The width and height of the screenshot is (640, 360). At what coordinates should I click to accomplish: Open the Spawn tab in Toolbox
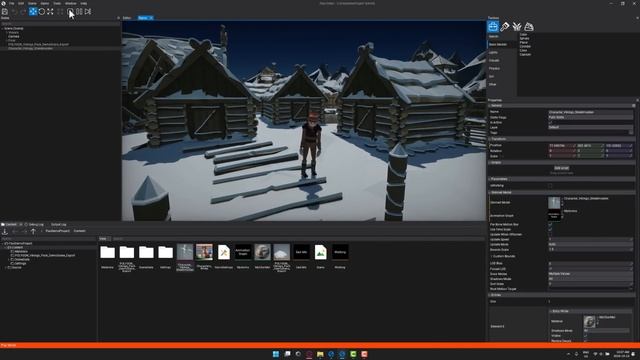tap(493, 27)
